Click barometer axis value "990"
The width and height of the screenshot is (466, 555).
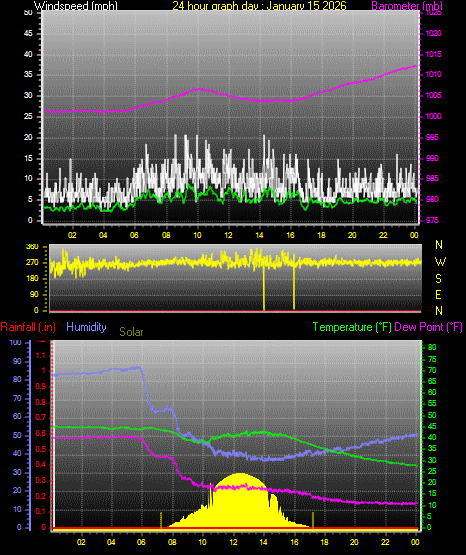[432, 158]
